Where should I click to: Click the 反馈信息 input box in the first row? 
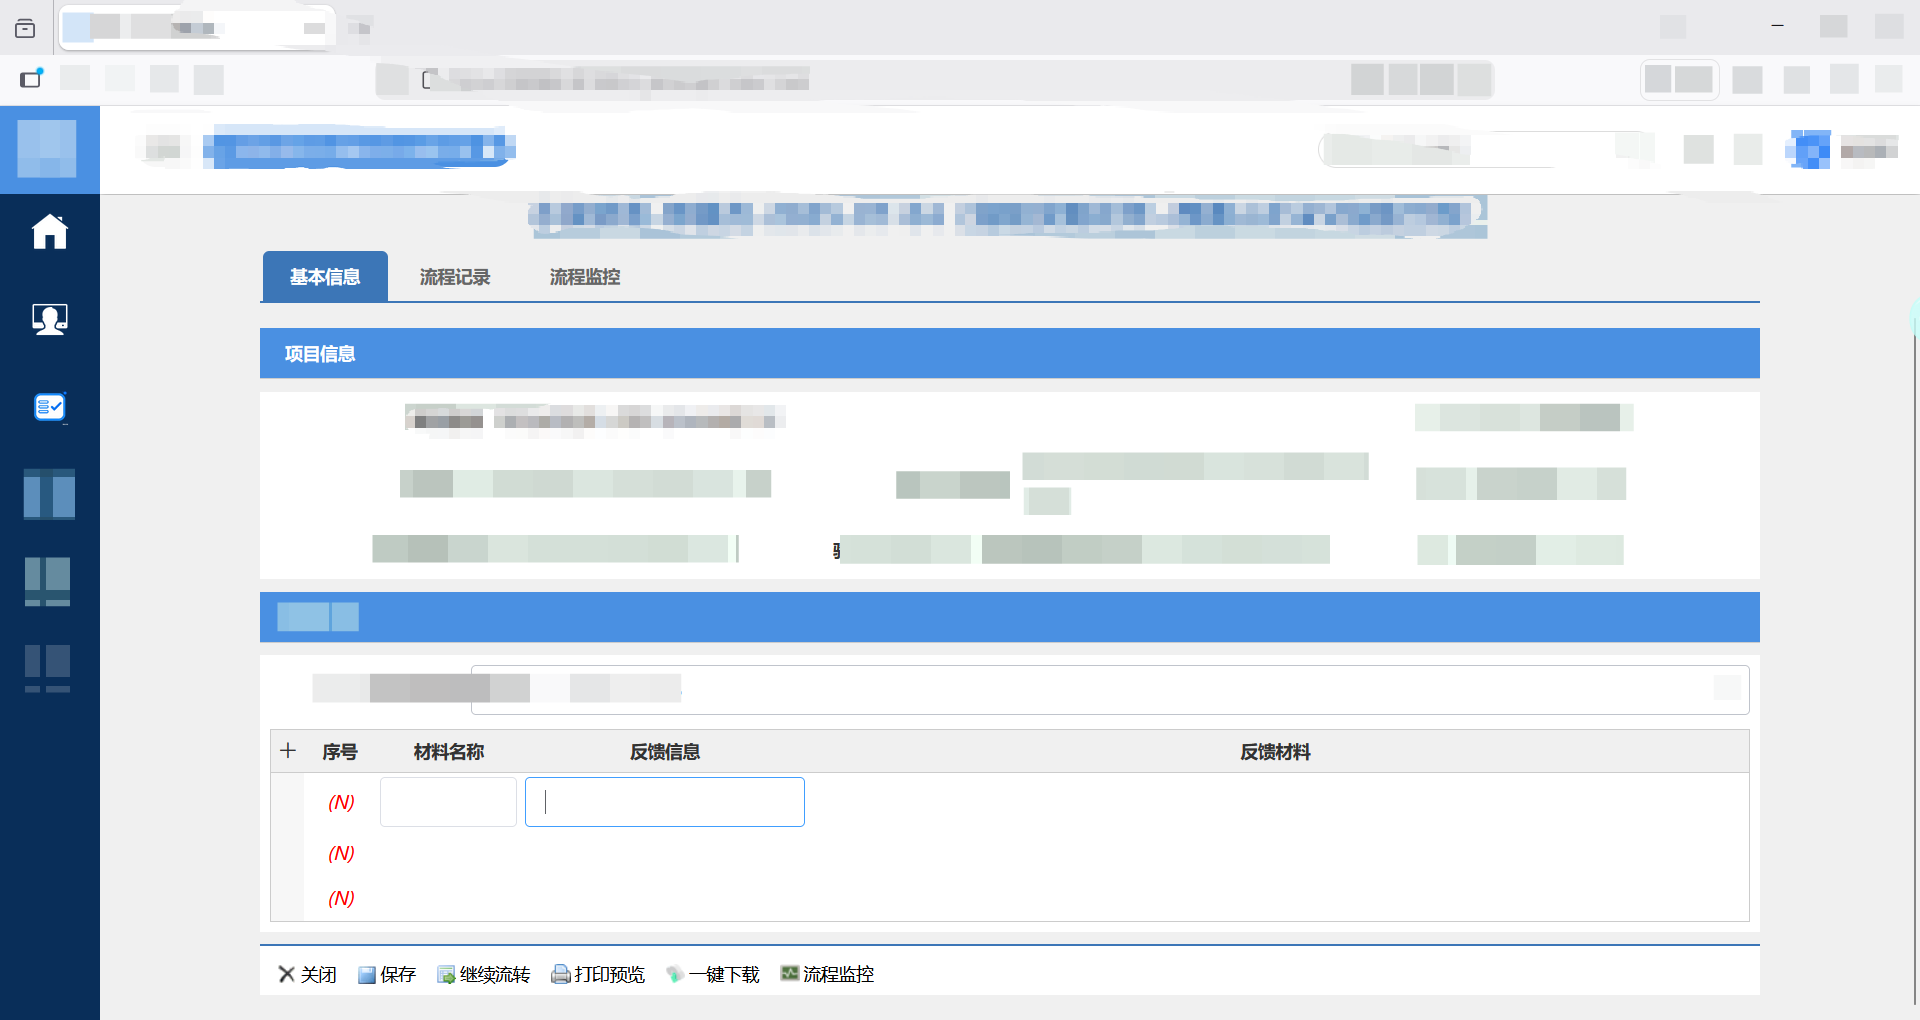click(x=665, y=802)
